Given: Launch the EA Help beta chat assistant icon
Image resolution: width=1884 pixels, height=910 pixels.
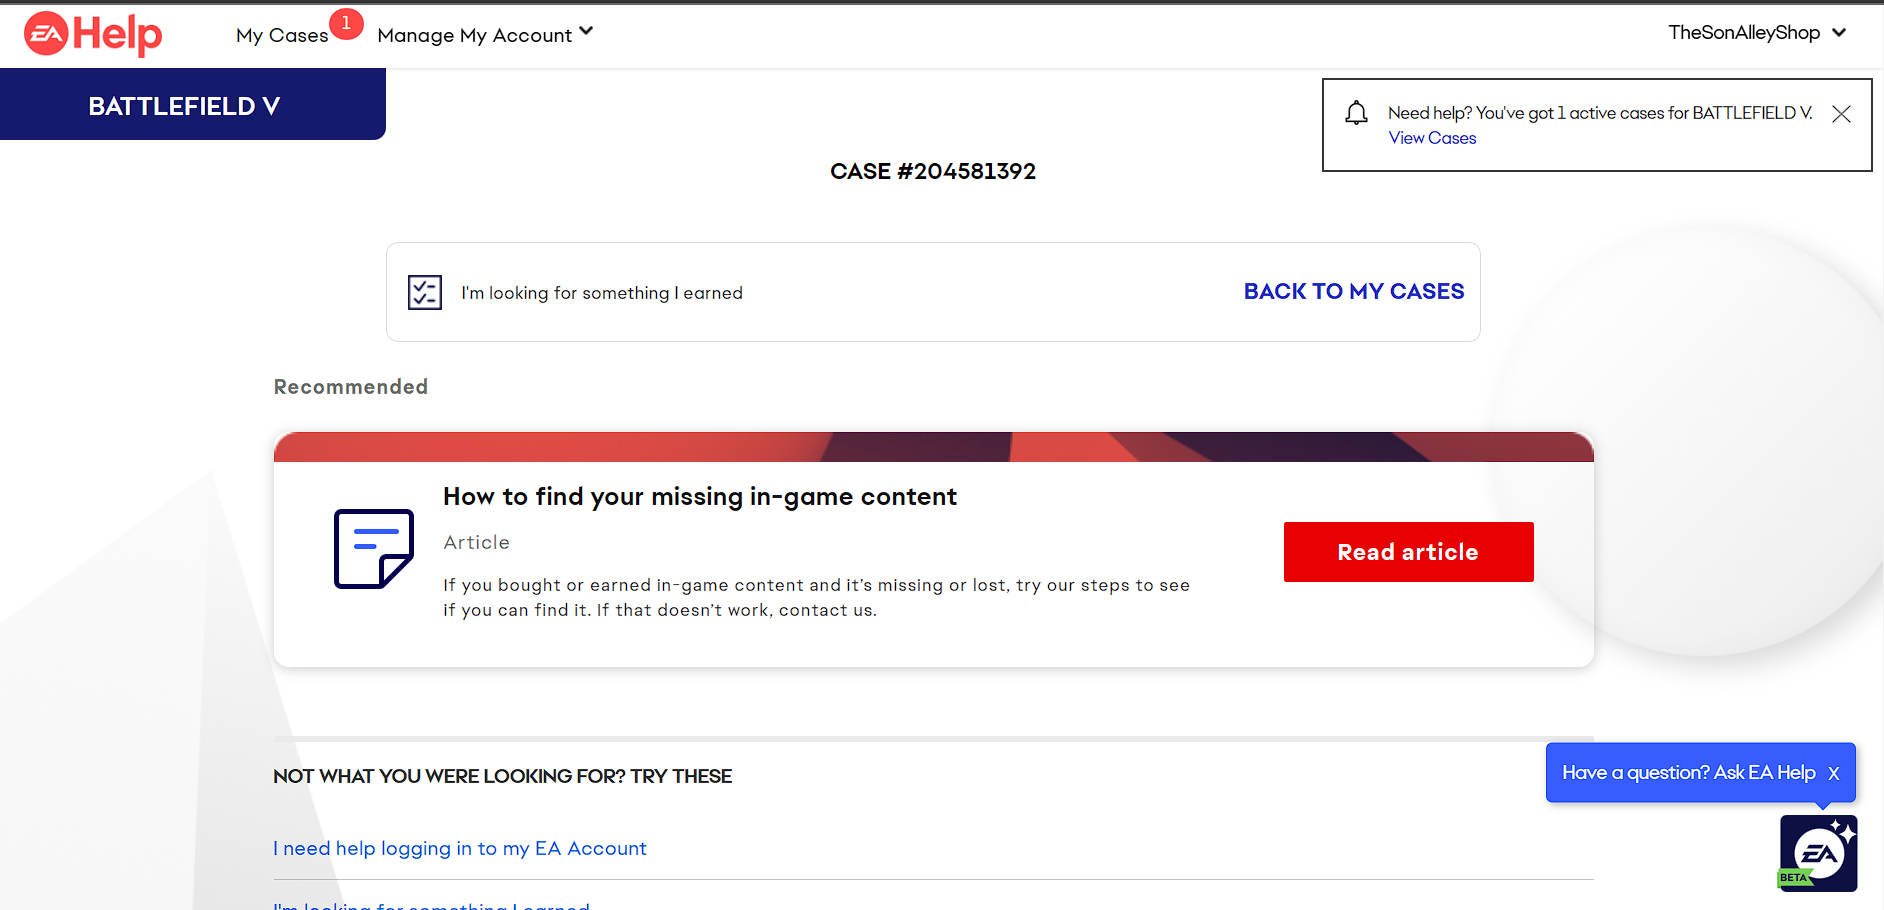Looking at the screenshot, I should (1818, 853).
